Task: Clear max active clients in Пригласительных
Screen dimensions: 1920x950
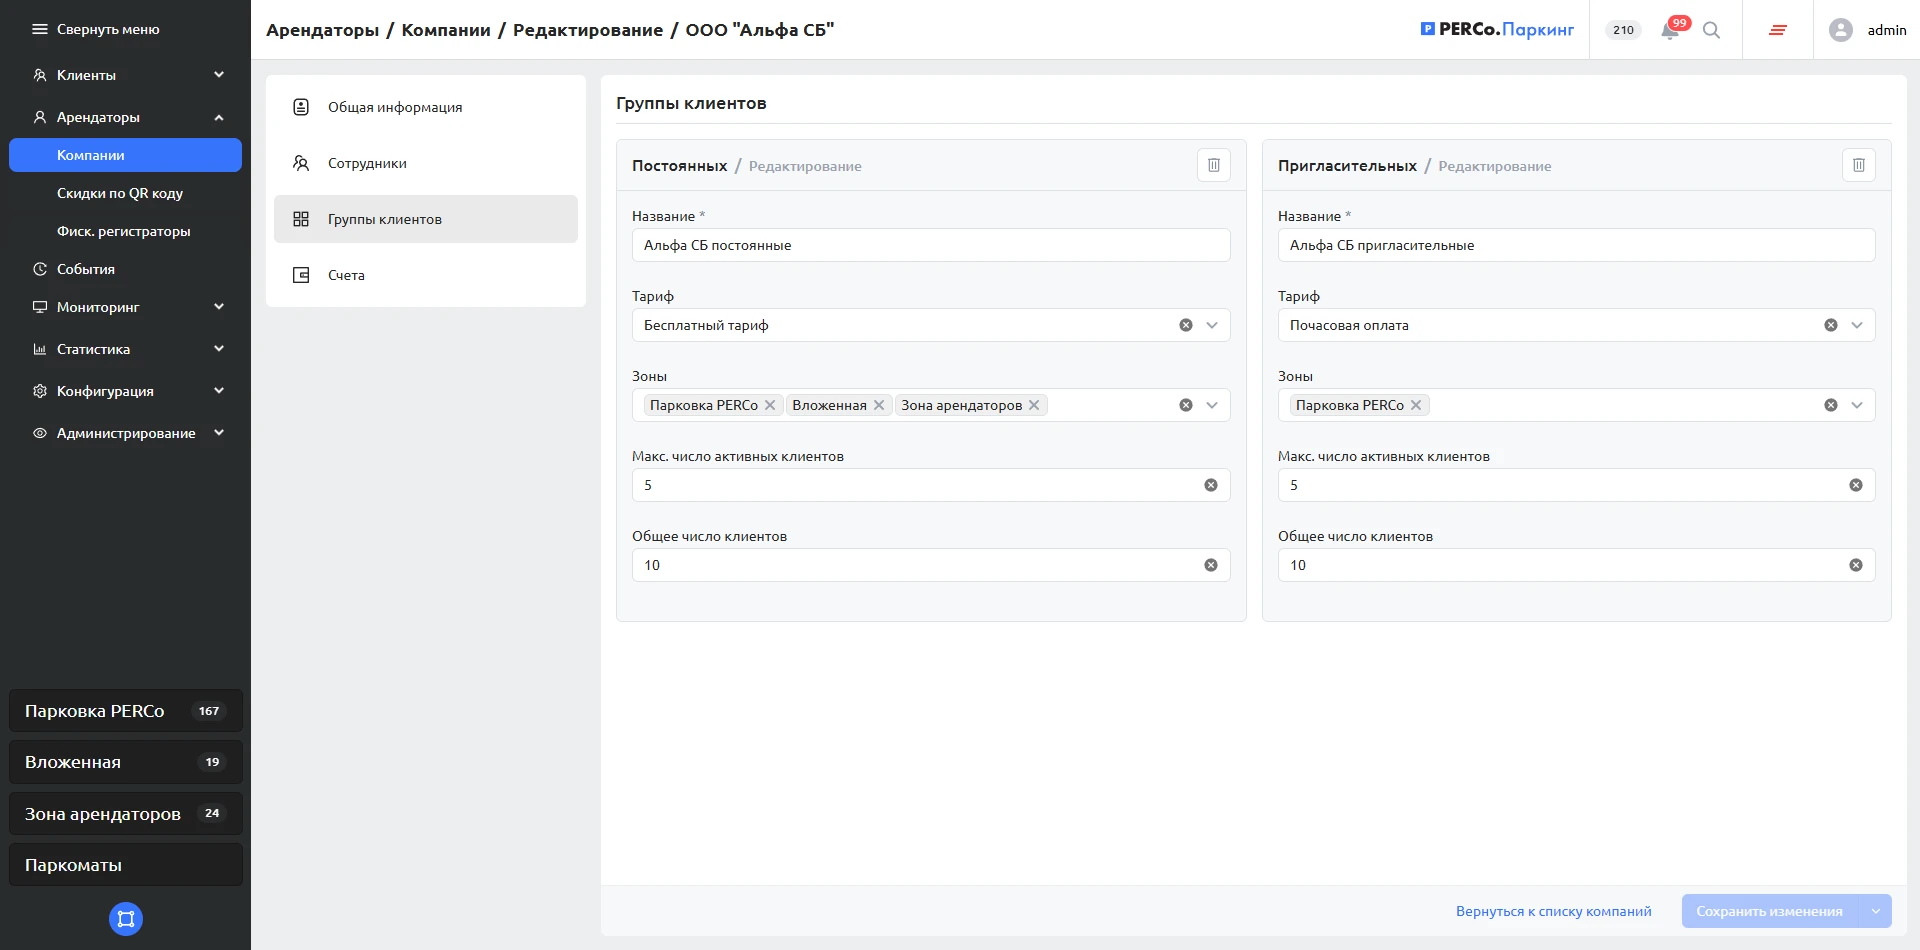Action: 1855,485
